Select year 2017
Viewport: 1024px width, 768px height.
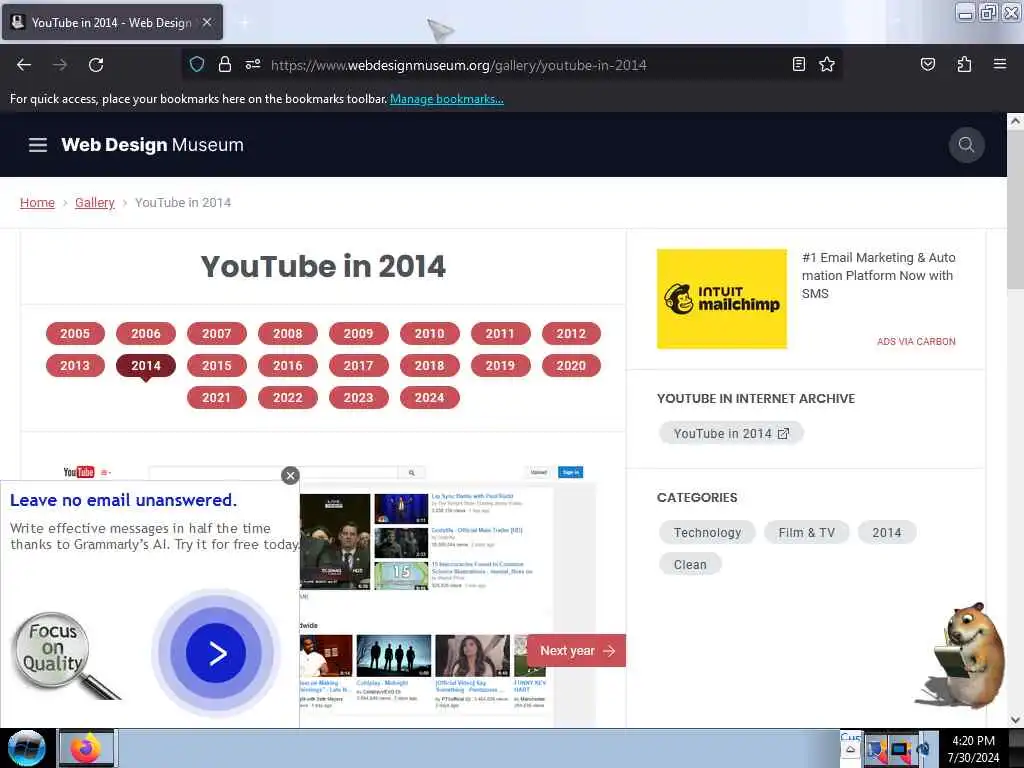coord(359,366)
